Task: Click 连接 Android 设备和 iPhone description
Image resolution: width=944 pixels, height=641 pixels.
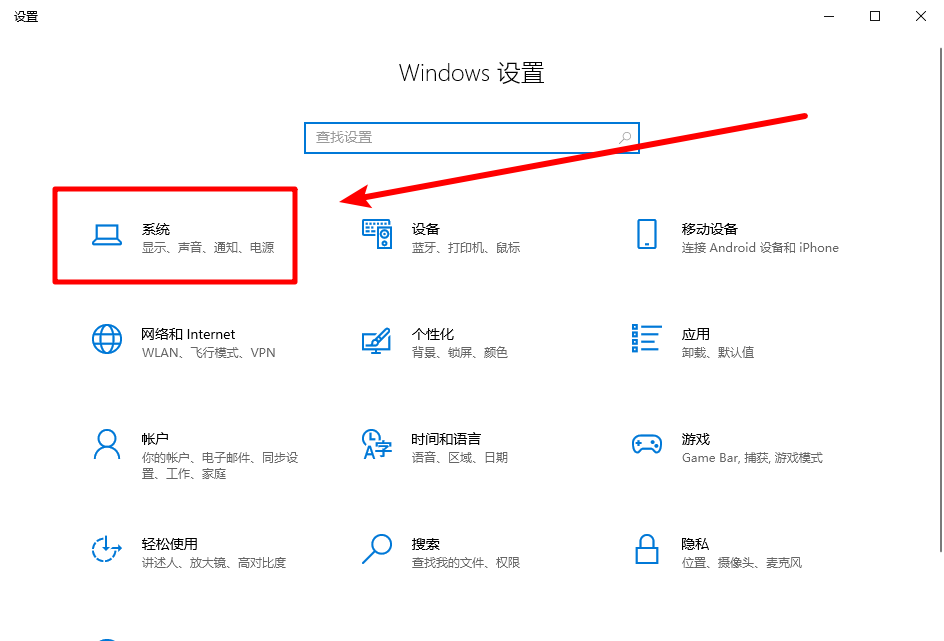Action: click(760, 248)
